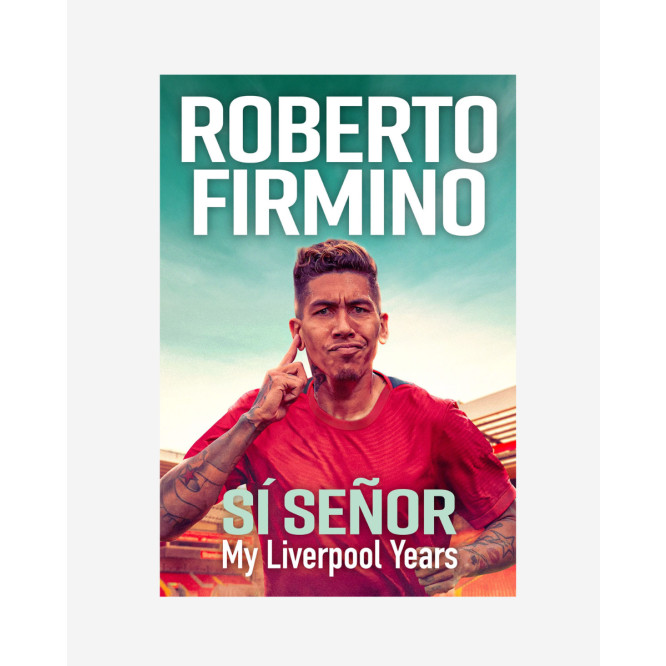
Task: Click the goatee beard on the chin
Action: pos(348,375)
